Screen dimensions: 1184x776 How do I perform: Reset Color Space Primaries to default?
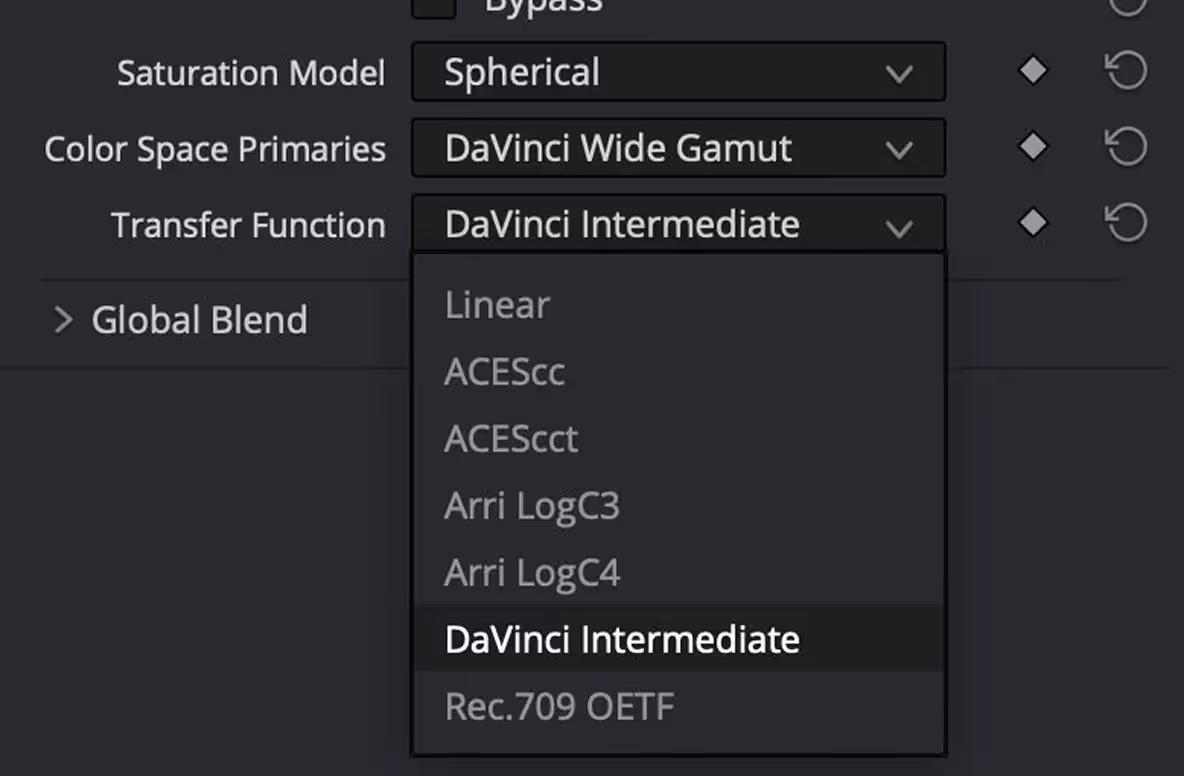(x=1126, y=146)
